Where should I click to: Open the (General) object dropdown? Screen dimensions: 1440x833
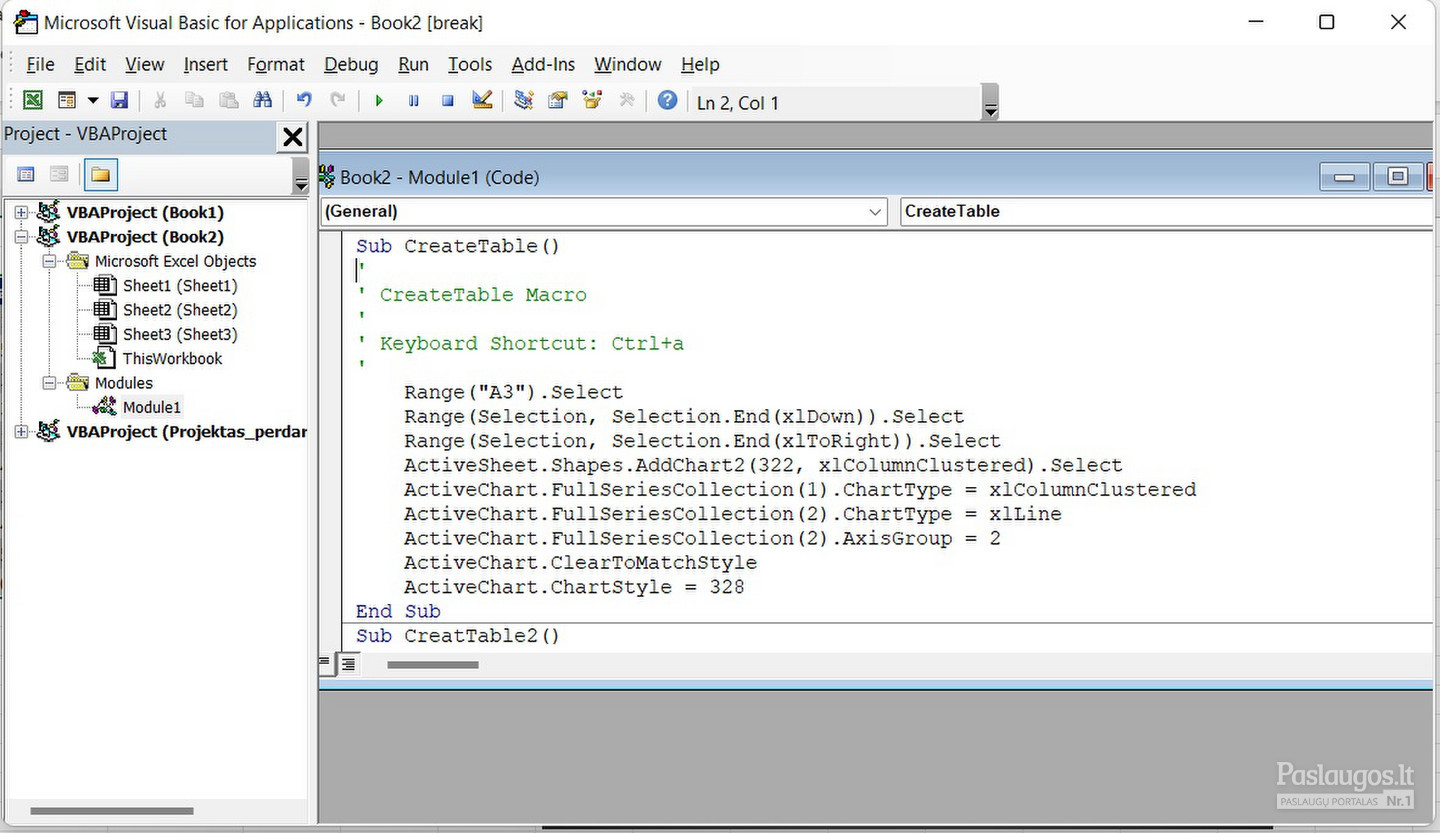coord(604,211)
